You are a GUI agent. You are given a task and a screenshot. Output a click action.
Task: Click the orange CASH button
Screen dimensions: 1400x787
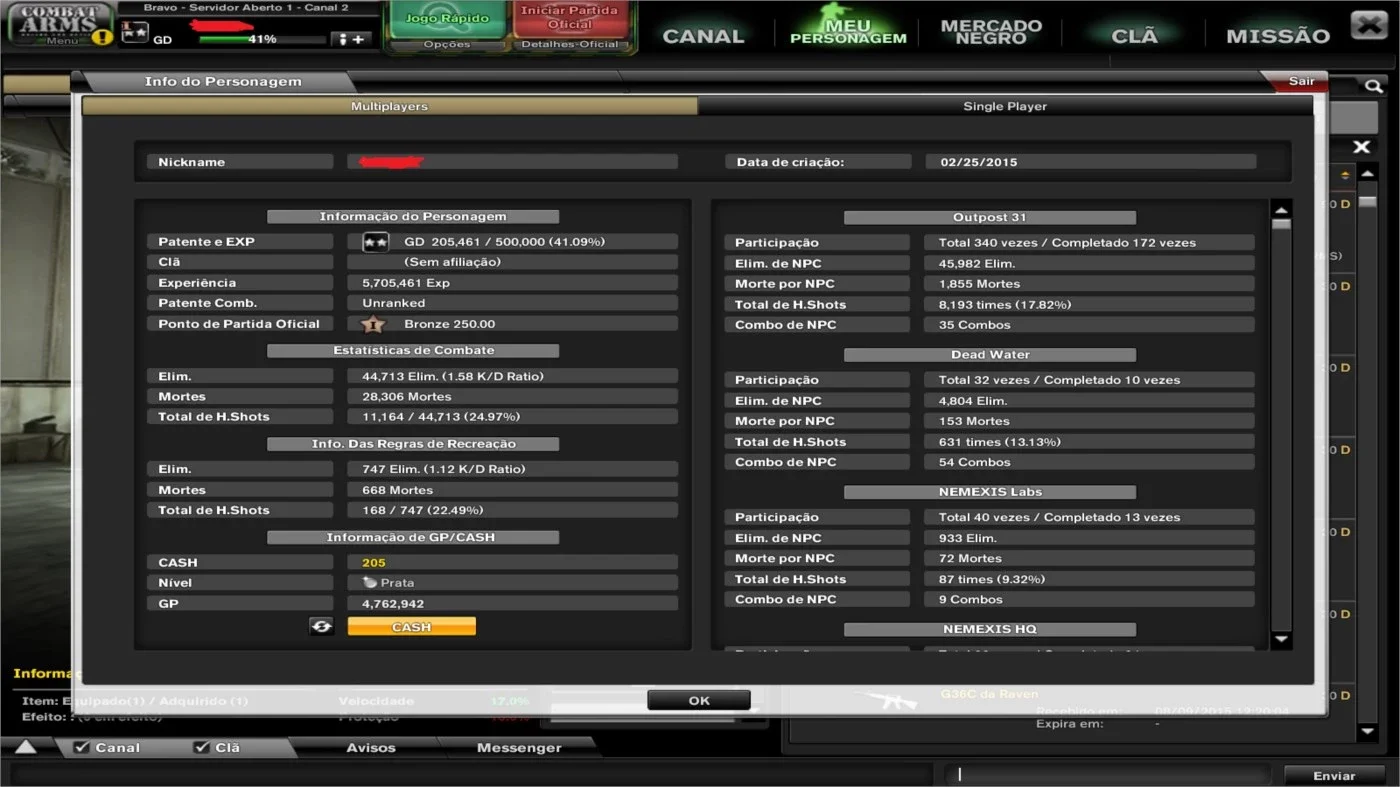(x=412, y=626)
